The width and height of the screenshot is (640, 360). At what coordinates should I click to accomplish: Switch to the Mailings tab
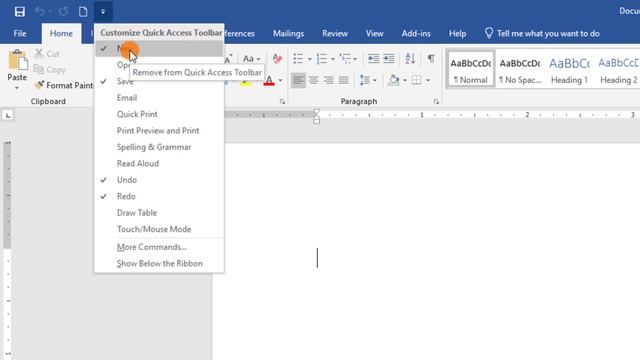click(x=288, y=33)
